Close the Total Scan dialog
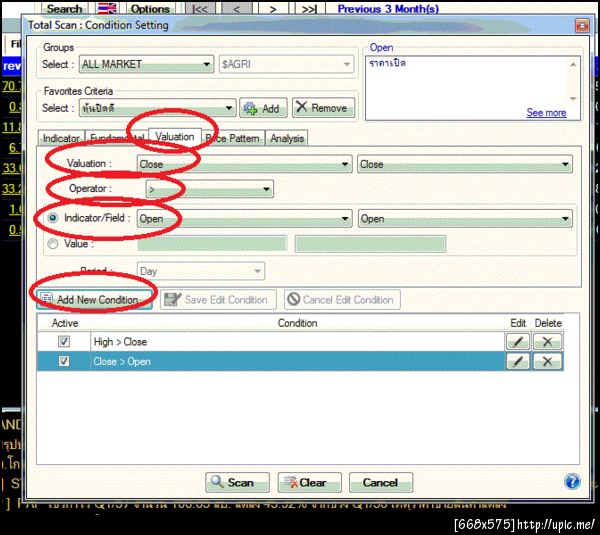This screenshot has width=600, height=535. (582, 26)
